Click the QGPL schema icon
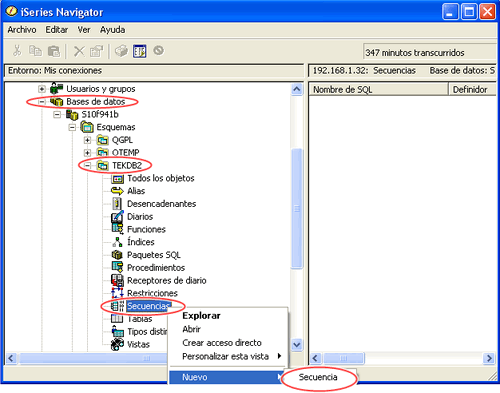The width and height of the screenshot is (500, 393). point(102,140)
